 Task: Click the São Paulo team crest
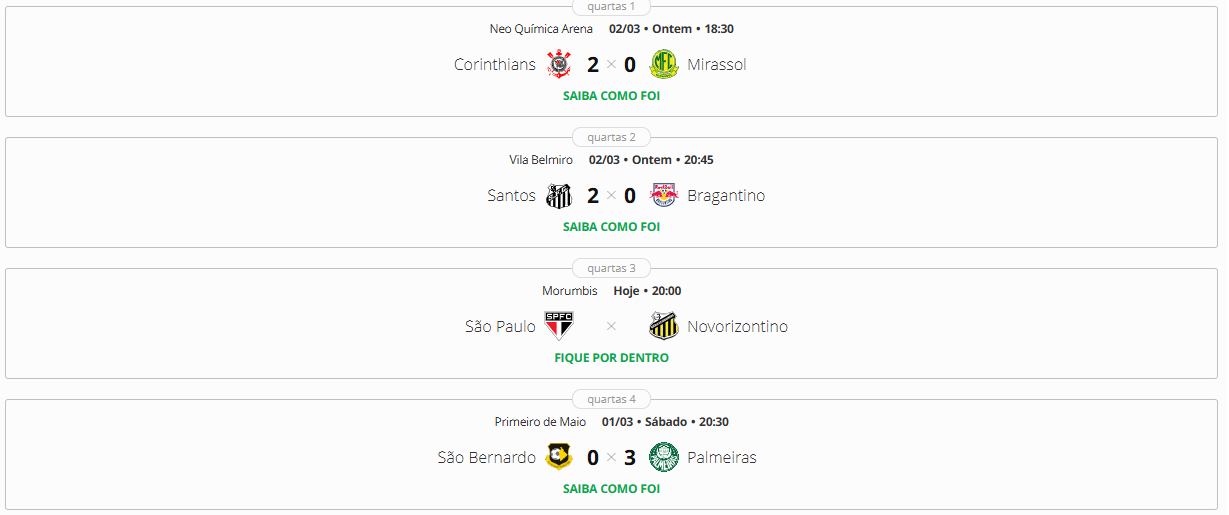(x=559, y=327)
